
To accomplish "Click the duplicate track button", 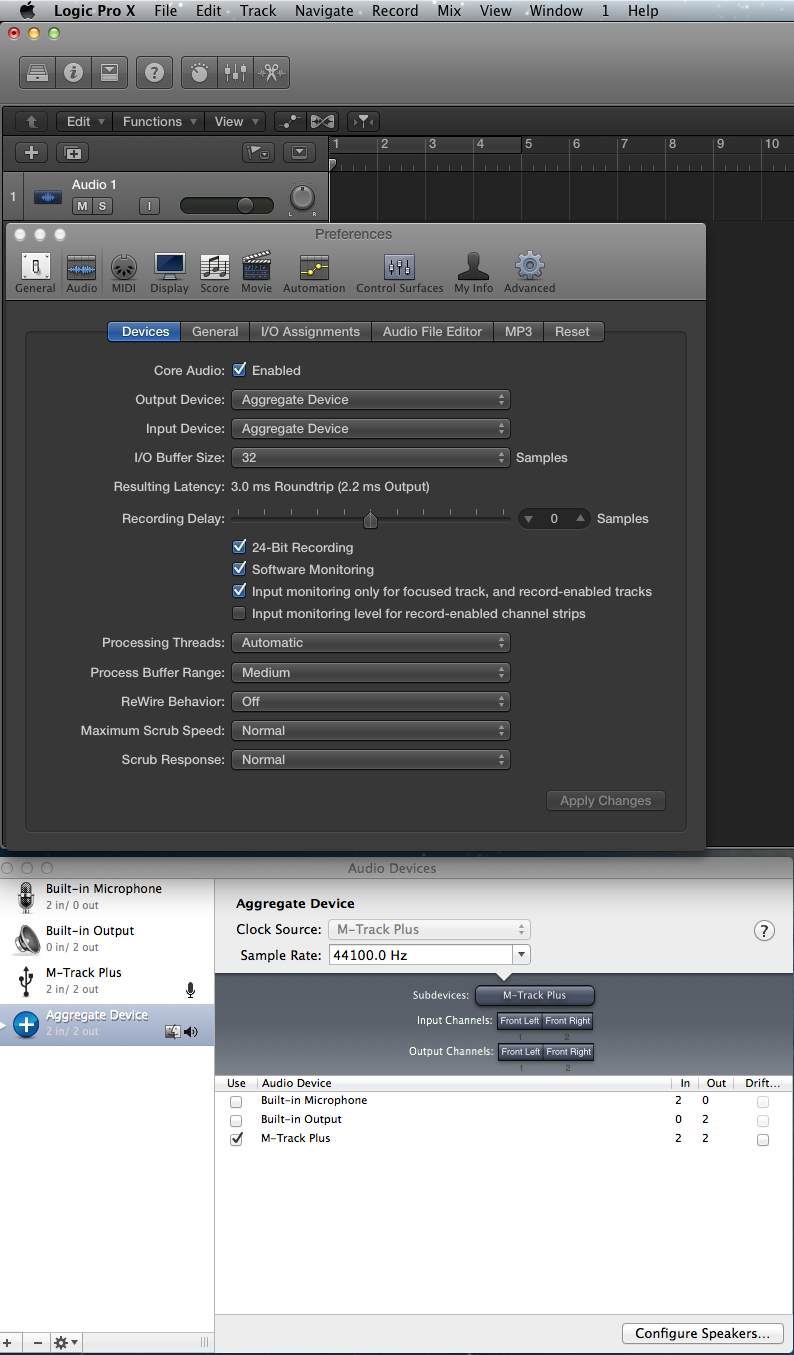I will point(72,153).
